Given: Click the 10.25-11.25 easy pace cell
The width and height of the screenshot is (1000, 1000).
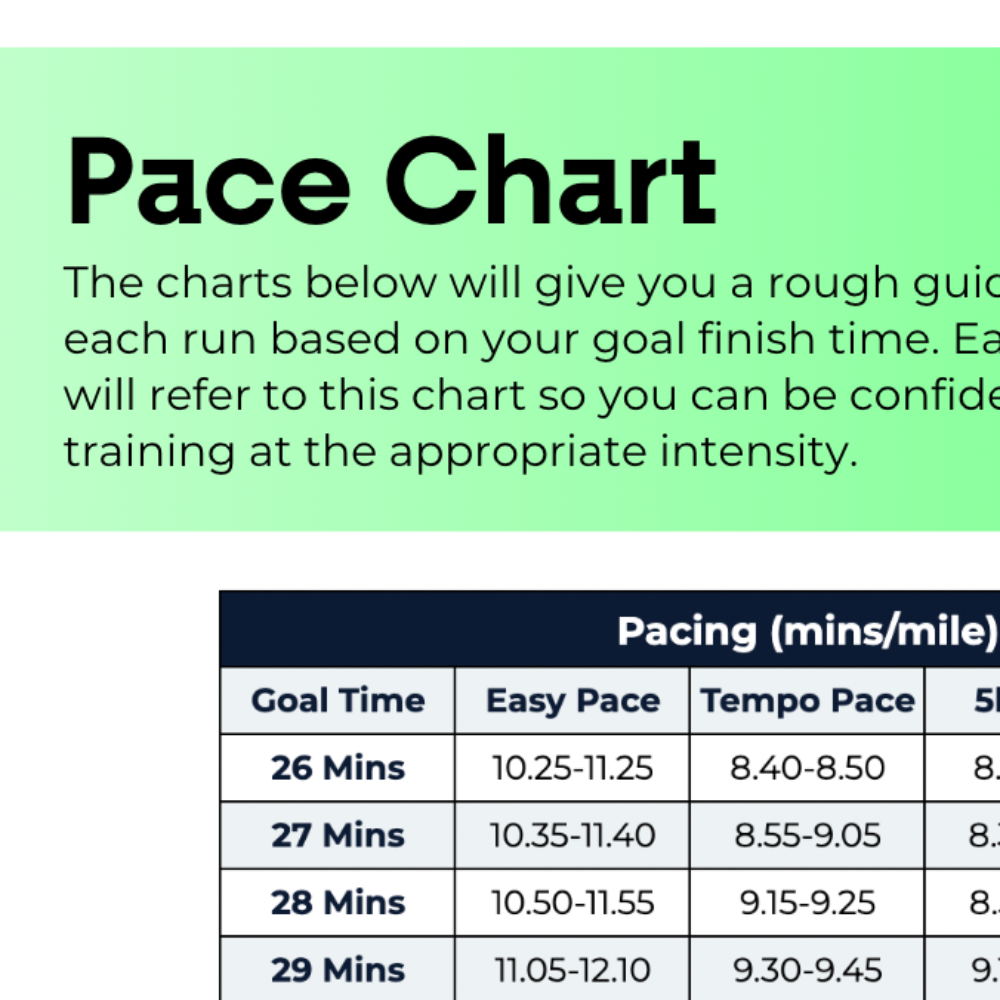Looking at the screenshot, I should coord(572,768).
